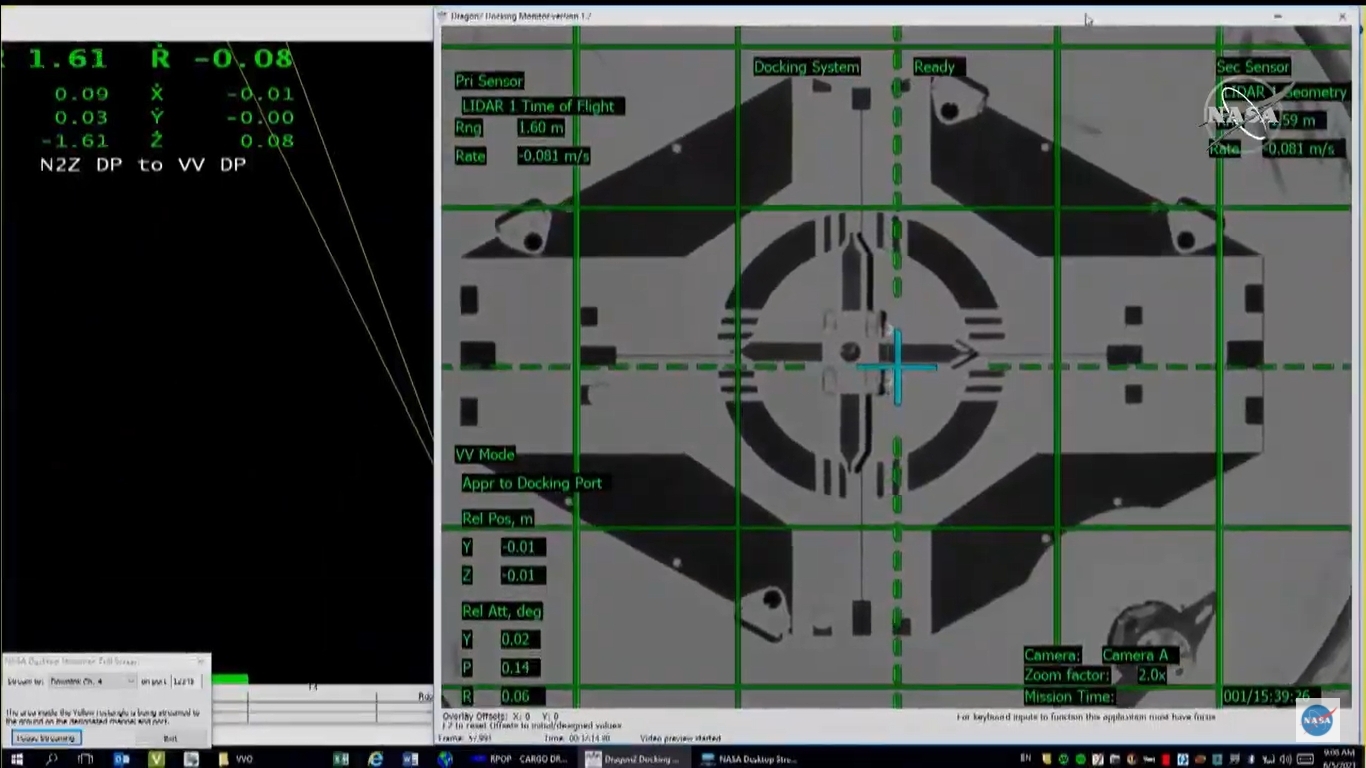Viewport: 1366px width, 768px height.
Task: Click the Mission Time value '001/15:39:26'
Action: (x=1265, y=696)
